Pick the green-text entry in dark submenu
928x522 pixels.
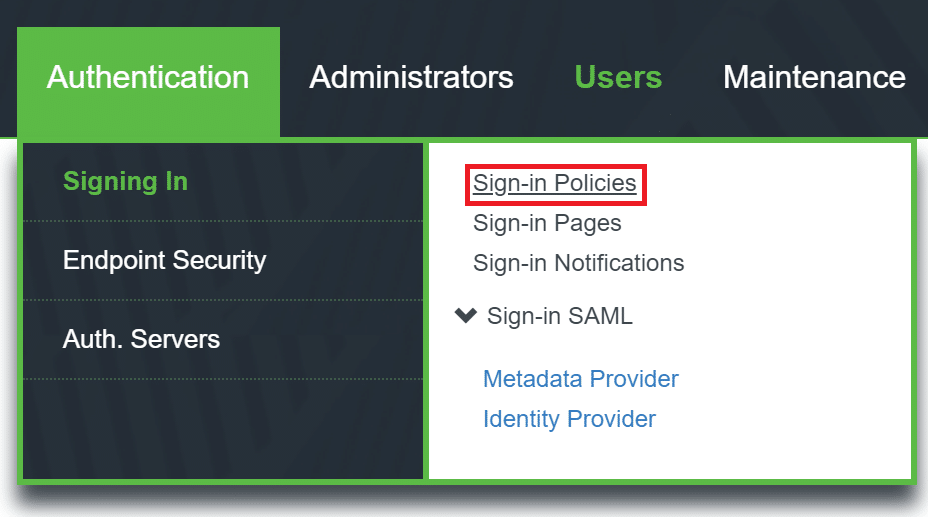[125, 182]
